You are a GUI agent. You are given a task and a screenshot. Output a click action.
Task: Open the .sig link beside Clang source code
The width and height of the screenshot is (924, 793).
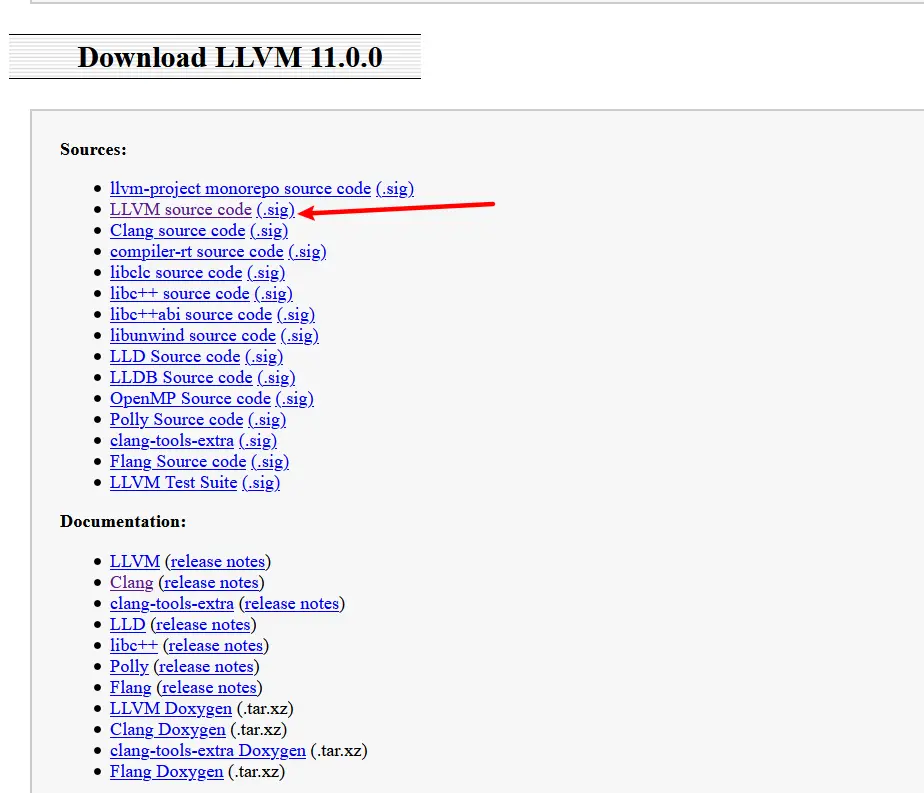[269, 230]
